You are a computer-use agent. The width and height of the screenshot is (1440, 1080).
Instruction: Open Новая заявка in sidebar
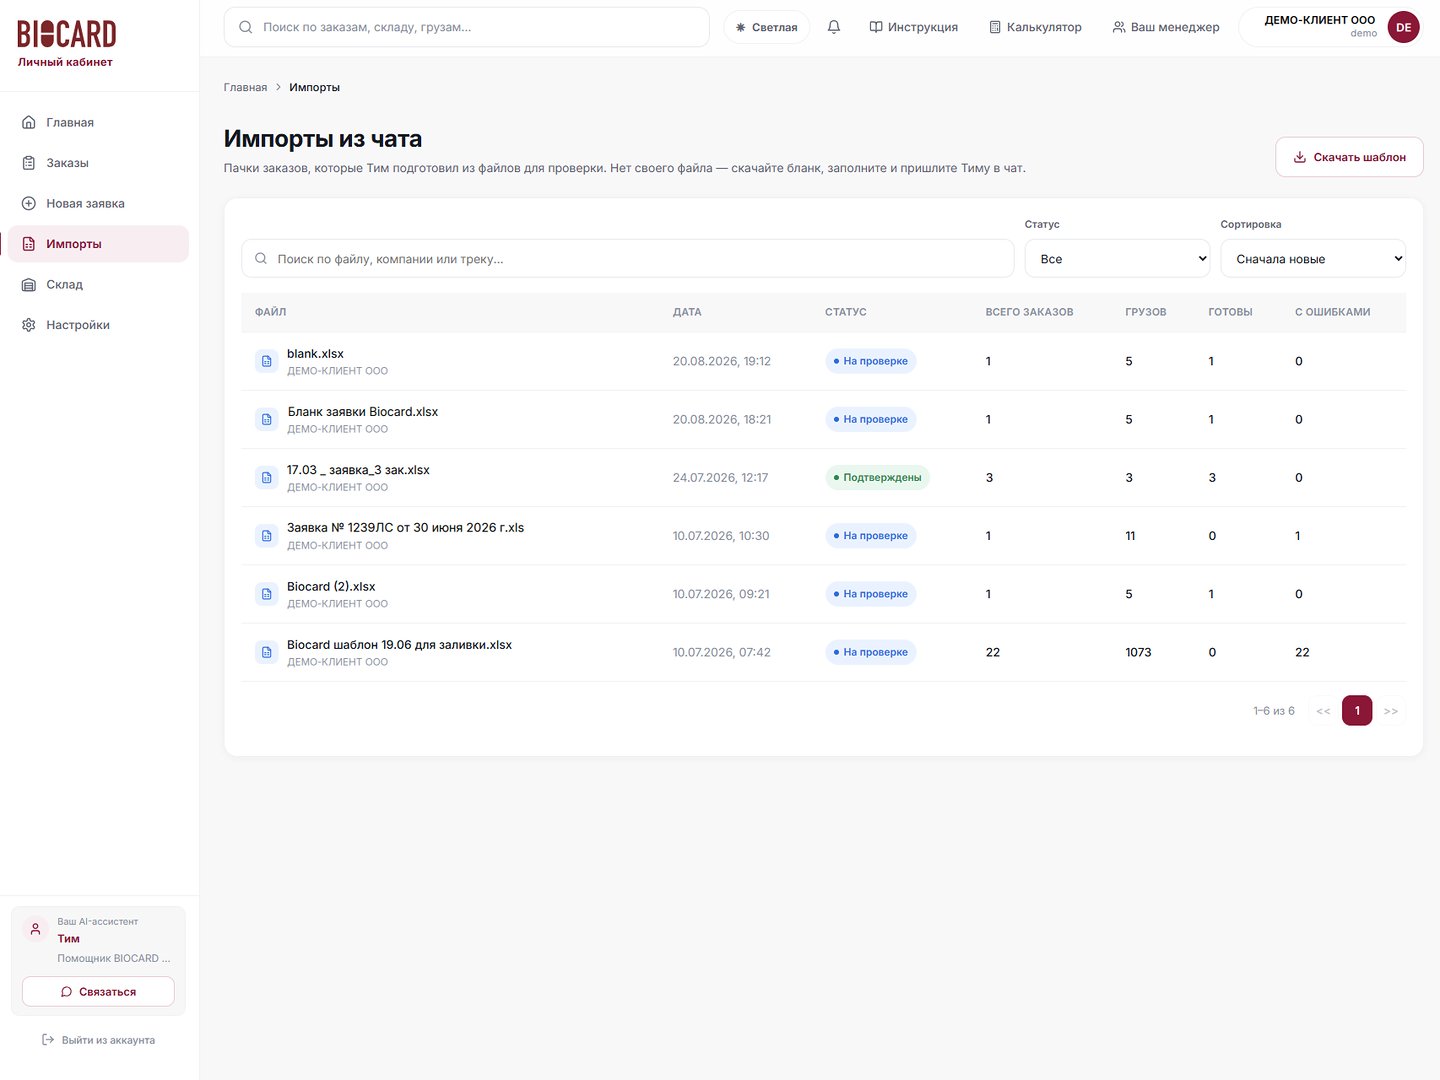point(98,203)
